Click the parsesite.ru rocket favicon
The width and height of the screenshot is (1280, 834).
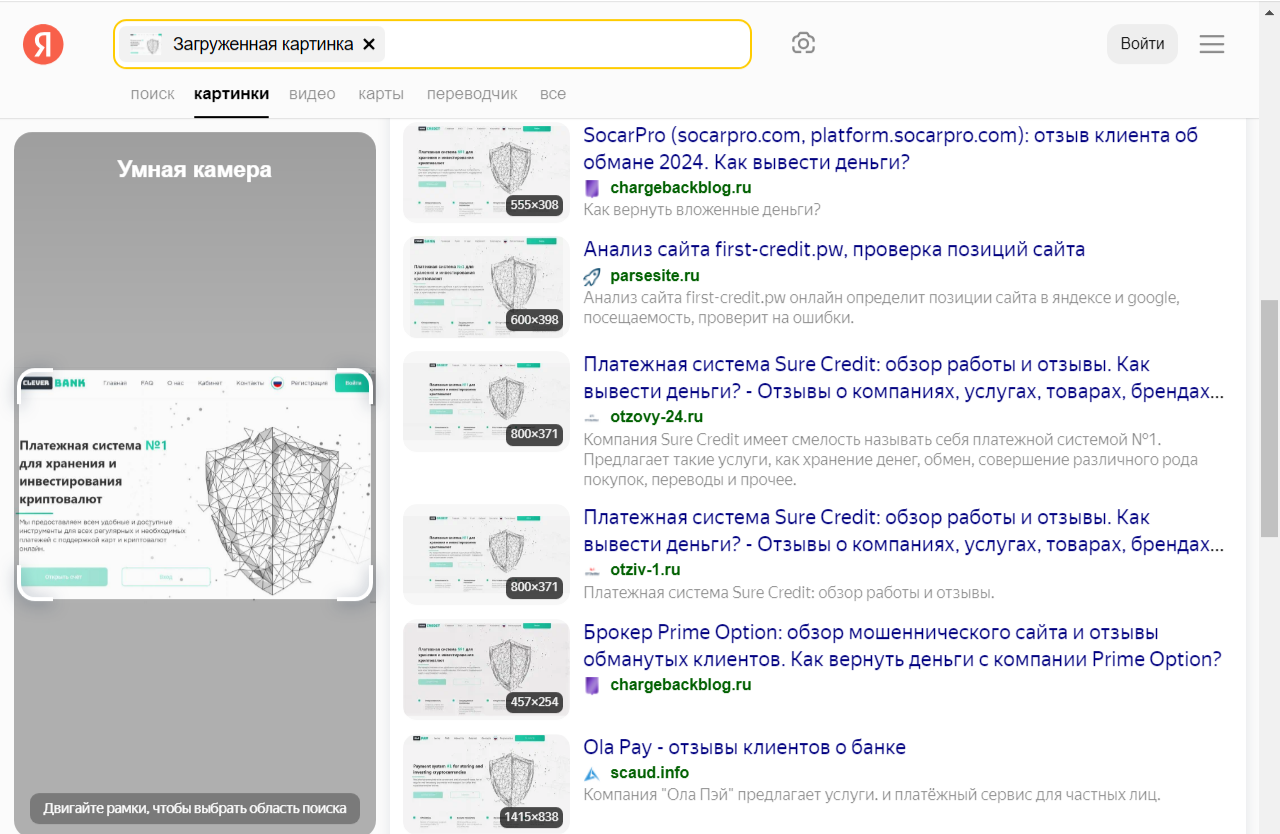(x=592, y=276)
